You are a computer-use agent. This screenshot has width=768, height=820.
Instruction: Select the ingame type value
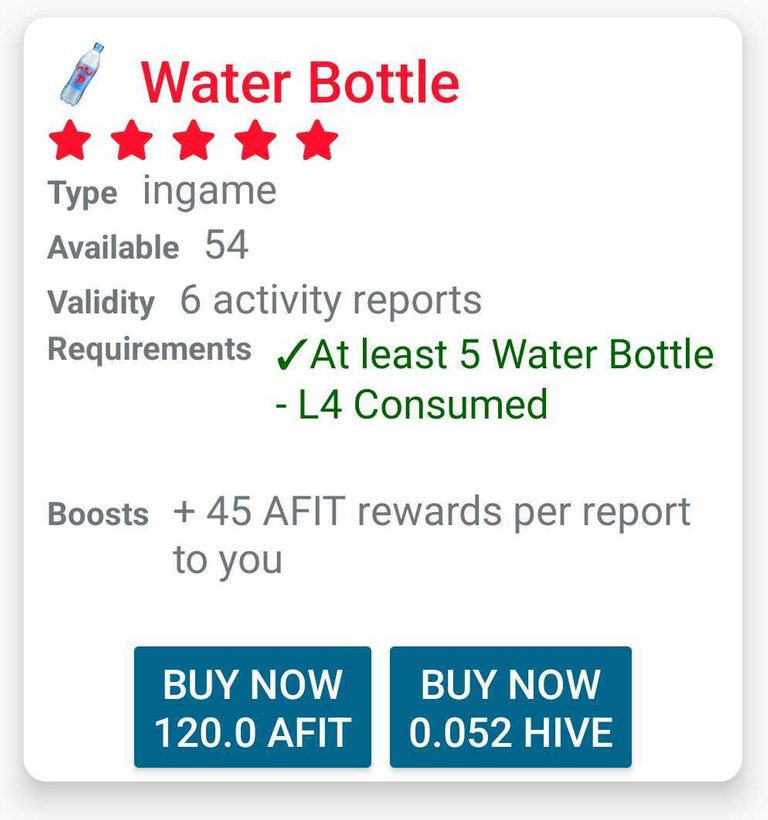210,192
